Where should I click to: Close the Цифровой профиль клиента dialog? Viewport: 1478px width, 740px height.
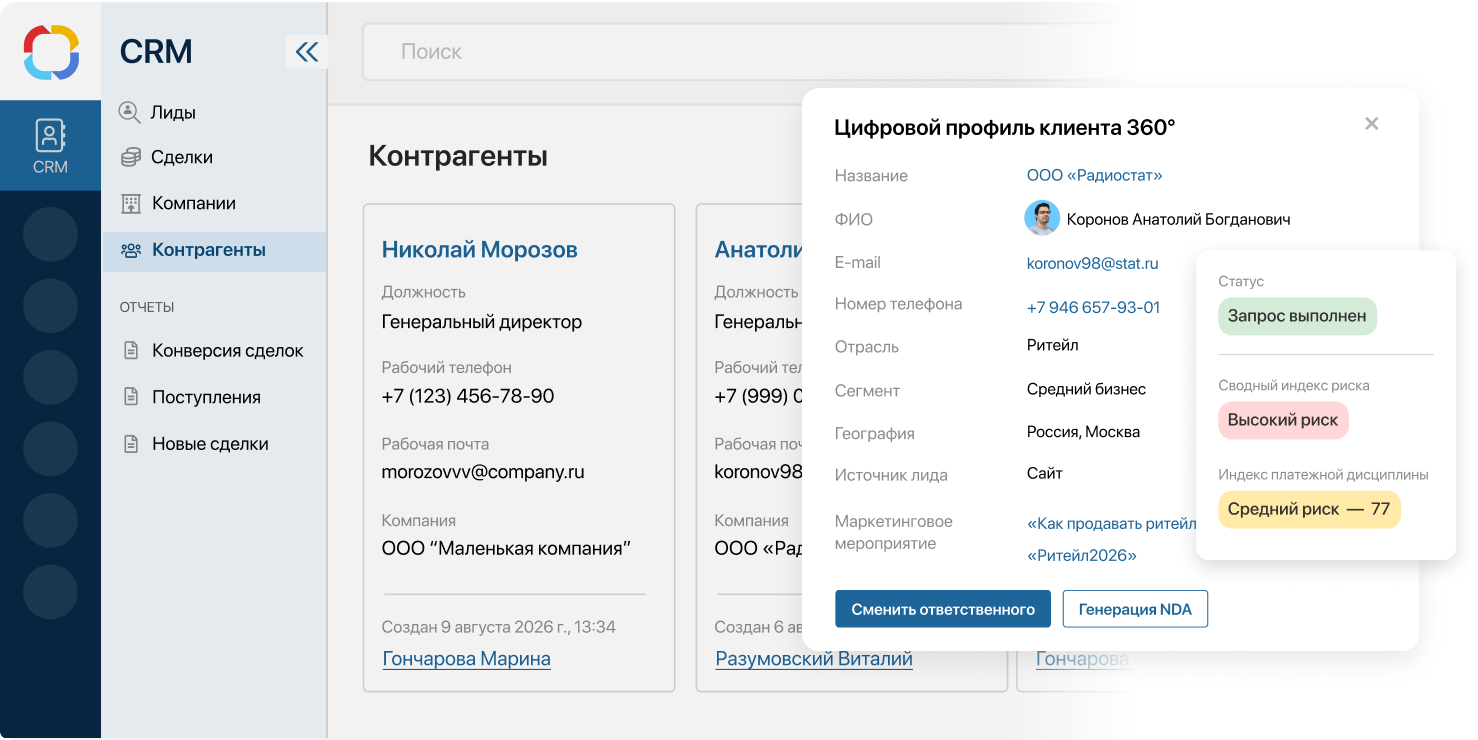(x=1372, y=124)
